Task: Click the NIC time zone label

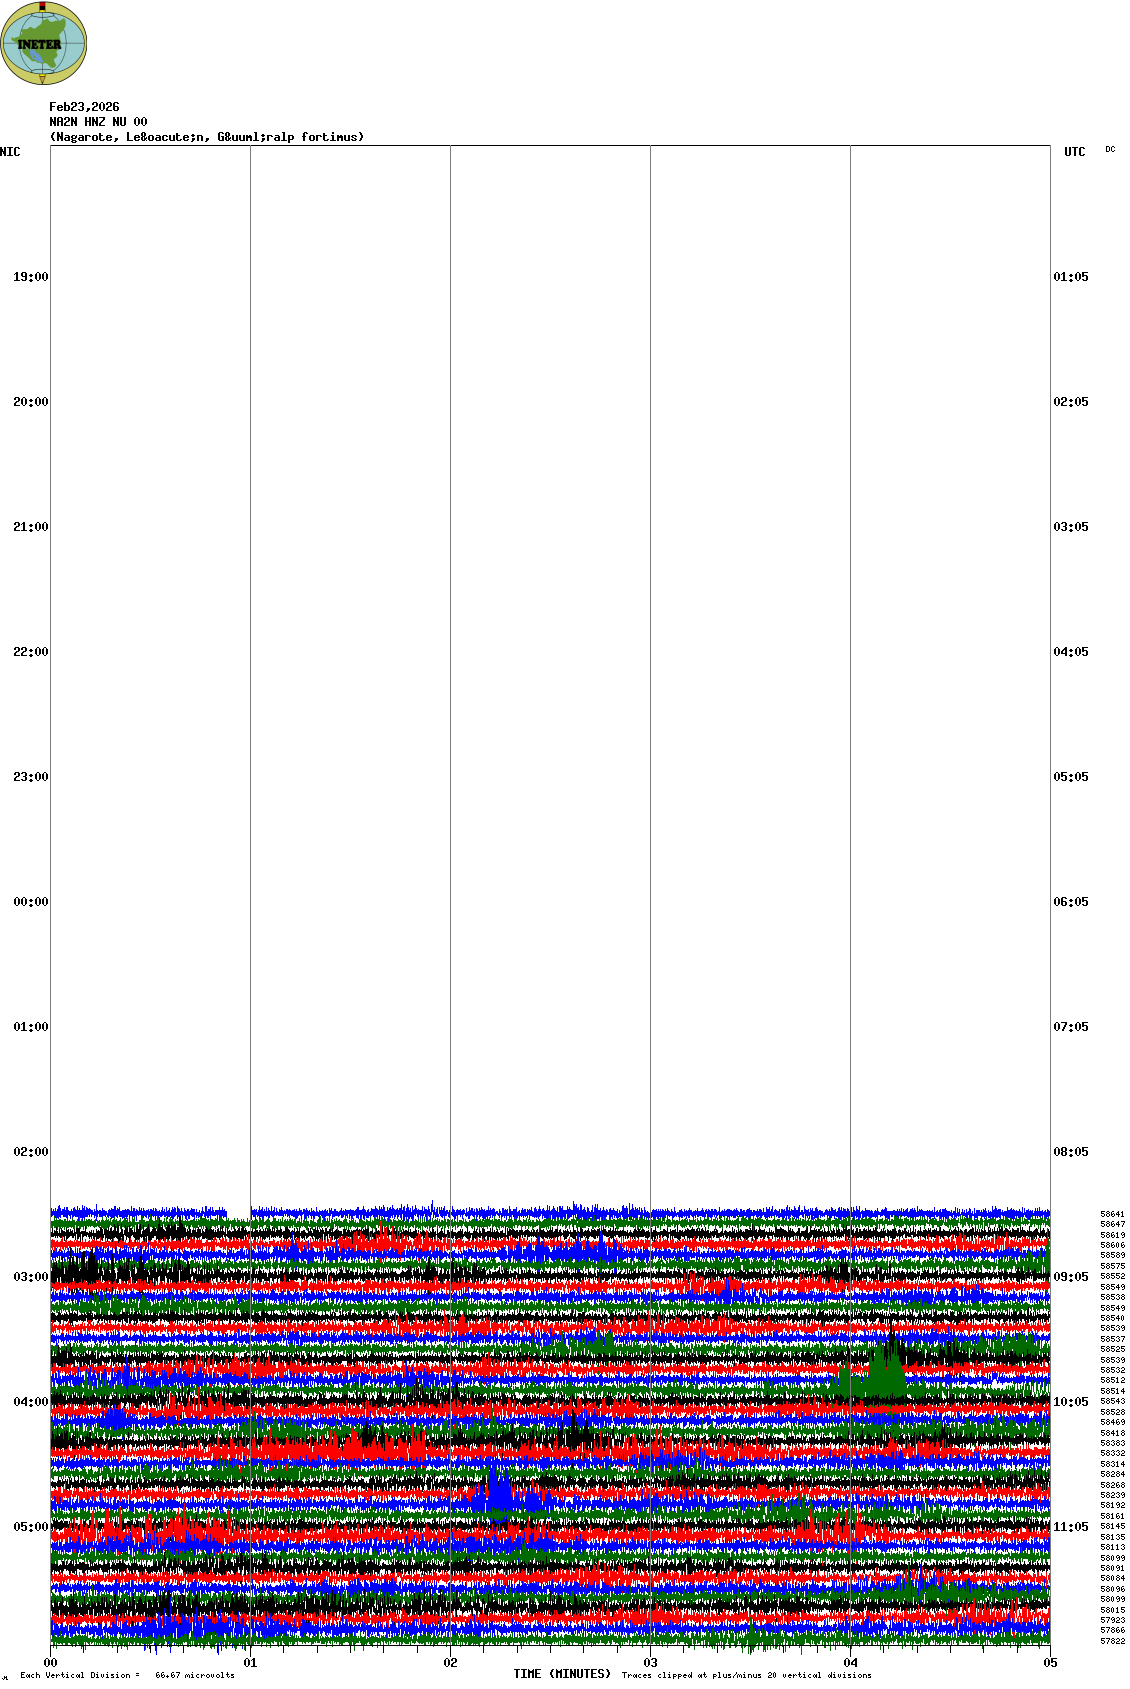Action: pos(10,152)
